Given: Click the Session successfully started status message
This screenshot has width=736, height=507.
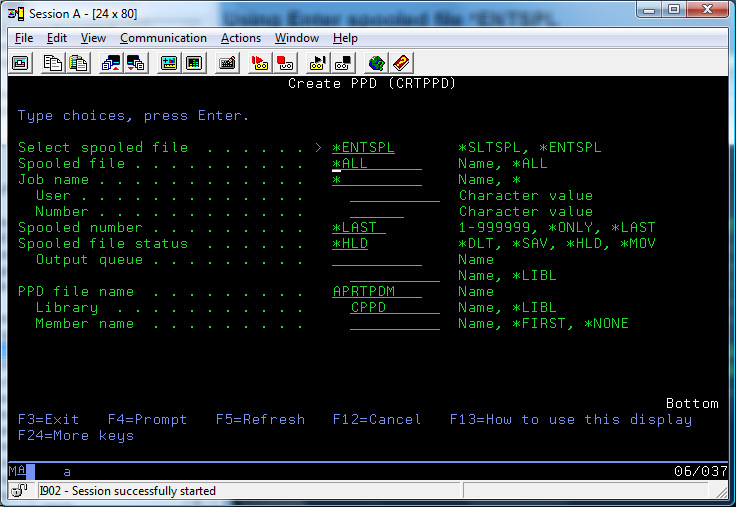Looking at the screenshot, I should [127, 491].
